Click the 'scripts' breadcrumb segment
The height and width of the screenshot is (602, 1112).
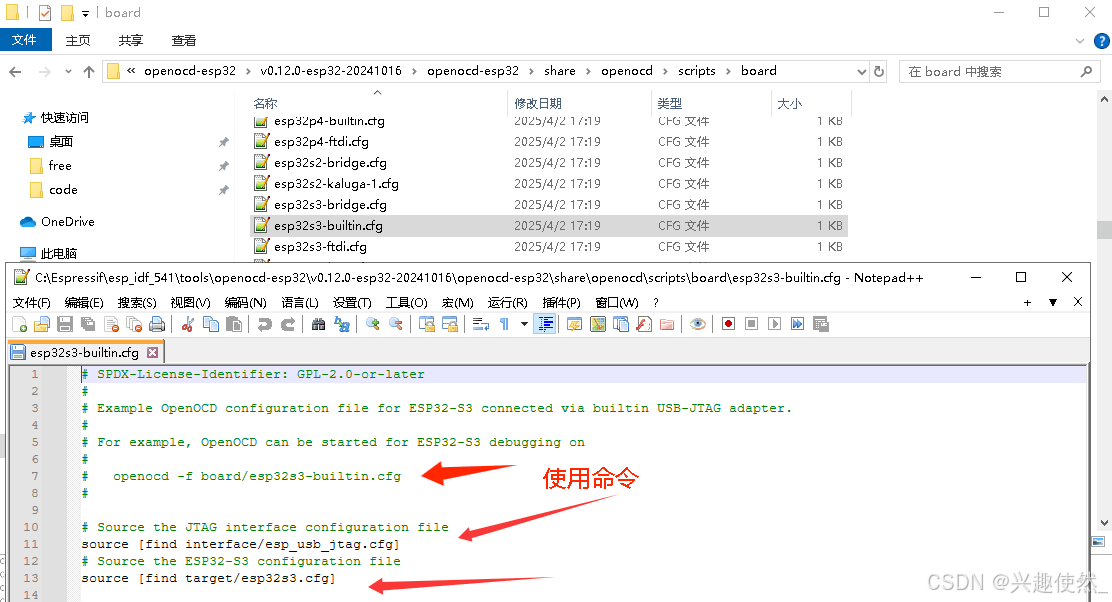[x=696, y=71]
